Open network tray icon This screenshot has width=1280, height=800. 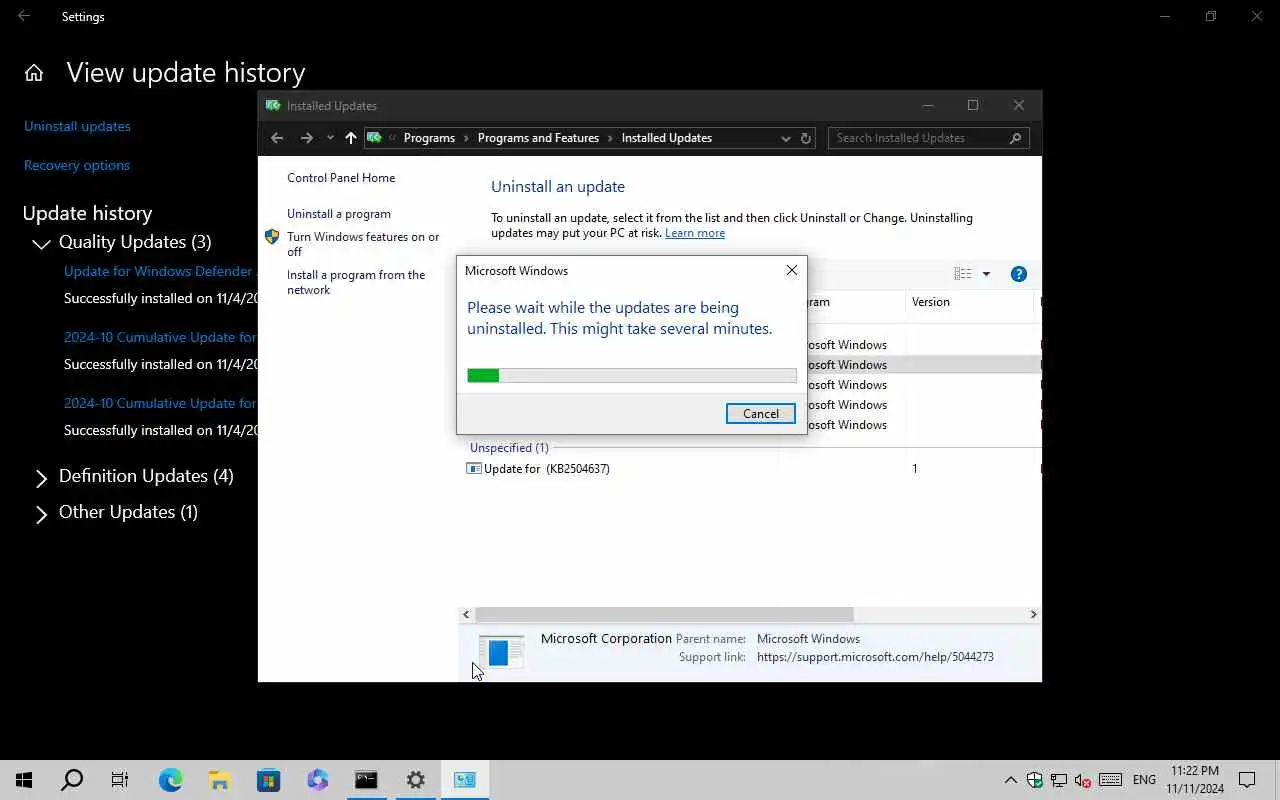[x=1059, y=780]
